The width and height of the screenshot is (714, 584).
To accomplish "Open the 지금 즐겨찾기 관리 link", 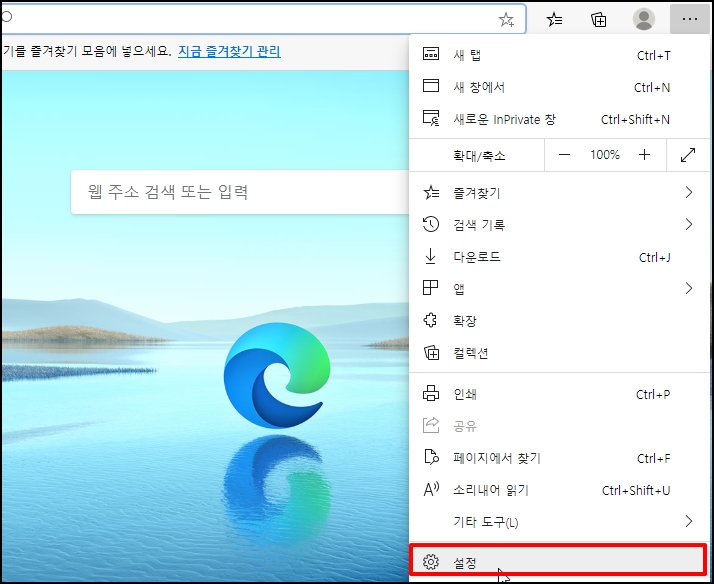I will (x=229, y=51).
